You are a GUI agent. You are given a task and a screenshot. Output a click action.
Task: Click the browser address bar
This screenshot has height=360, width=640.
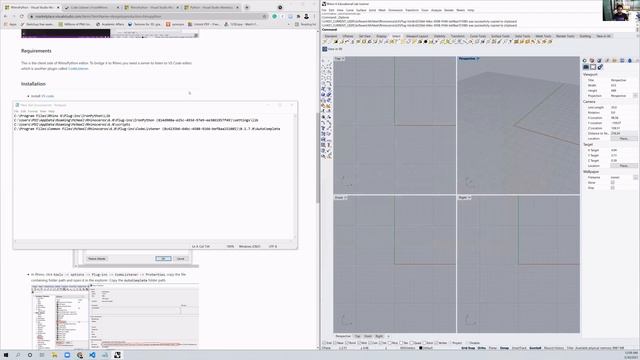click(147, 16)
